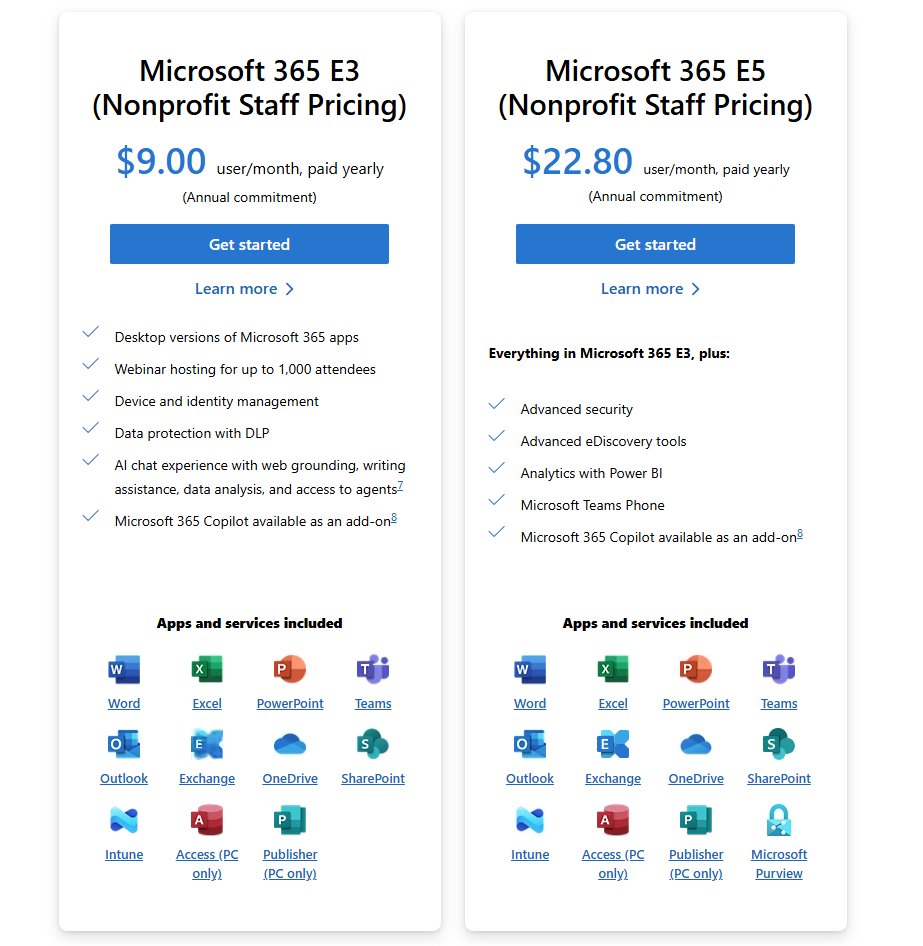Click the Word icon in E3 plan

coord(124,670)
